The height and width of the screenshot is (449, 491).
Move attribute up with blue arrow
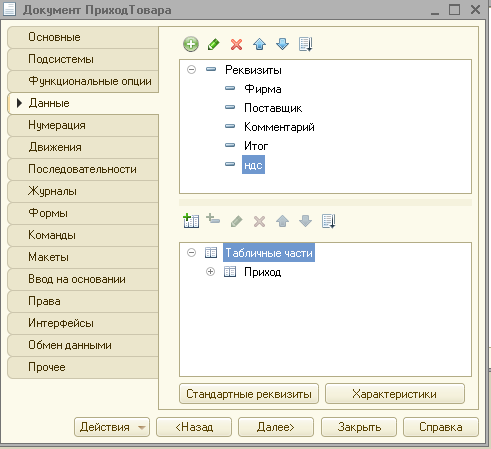coord(259,44)
